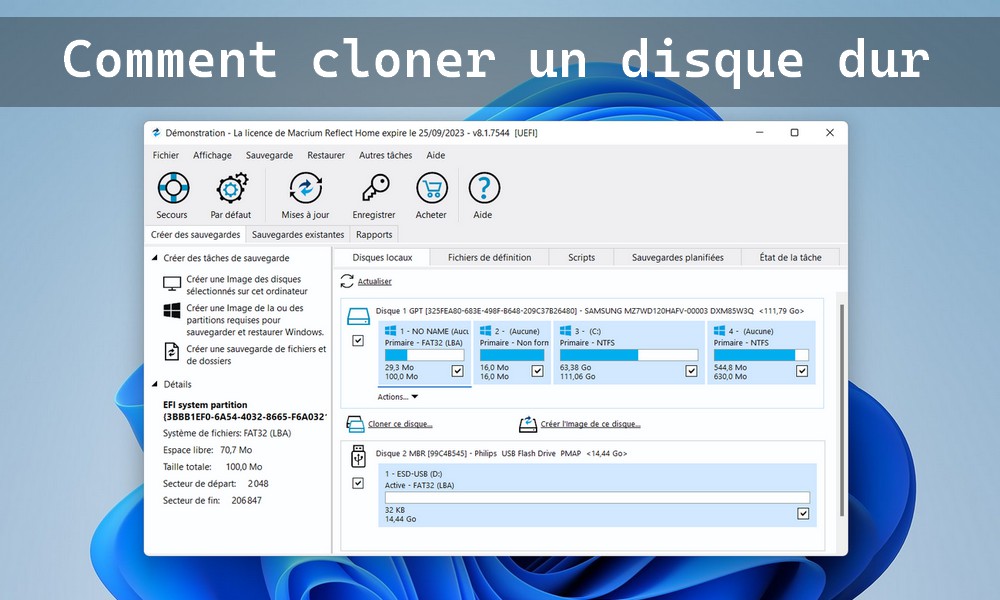1000x600 pixels.
Task: Click the partition 3 (C:) usage bar
Action: click(629, 355)
